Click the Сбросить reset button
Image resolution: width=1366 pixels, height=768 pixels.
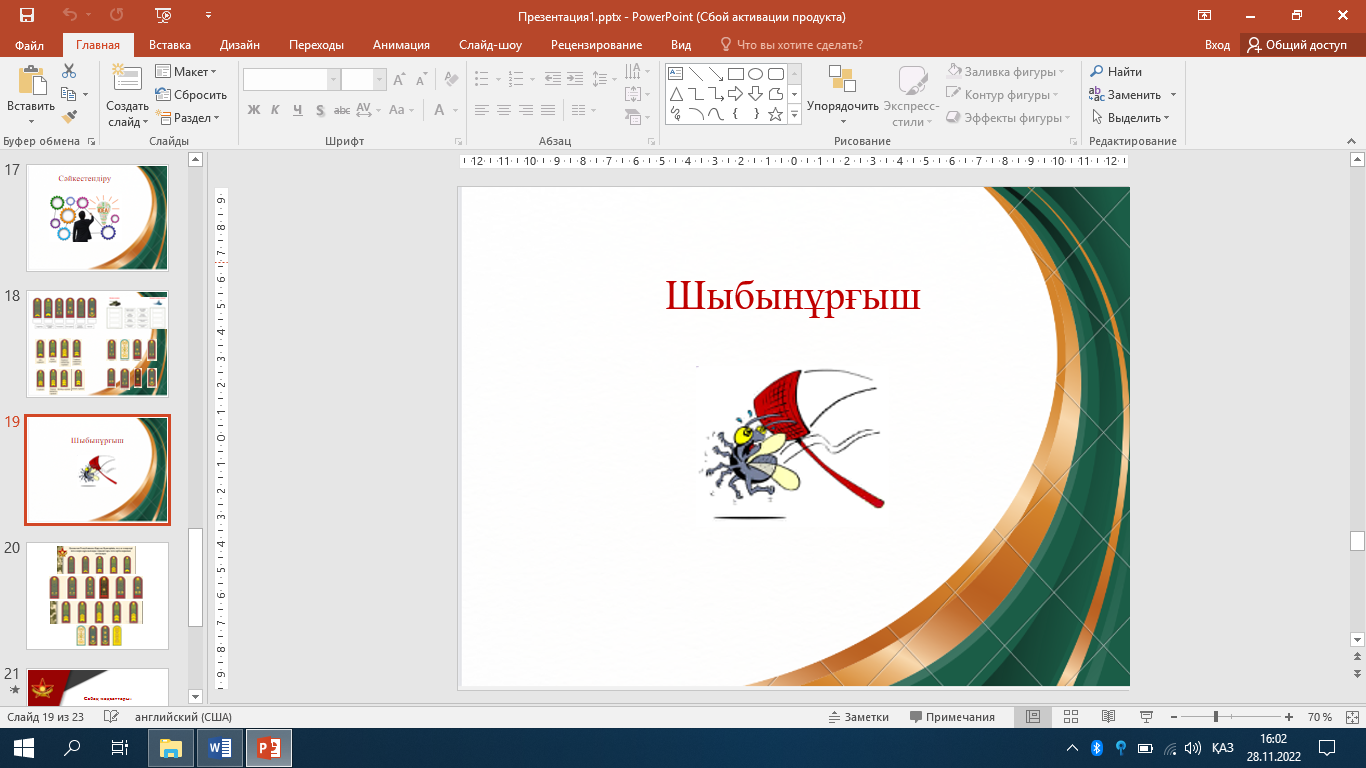[x=191, y=95]
